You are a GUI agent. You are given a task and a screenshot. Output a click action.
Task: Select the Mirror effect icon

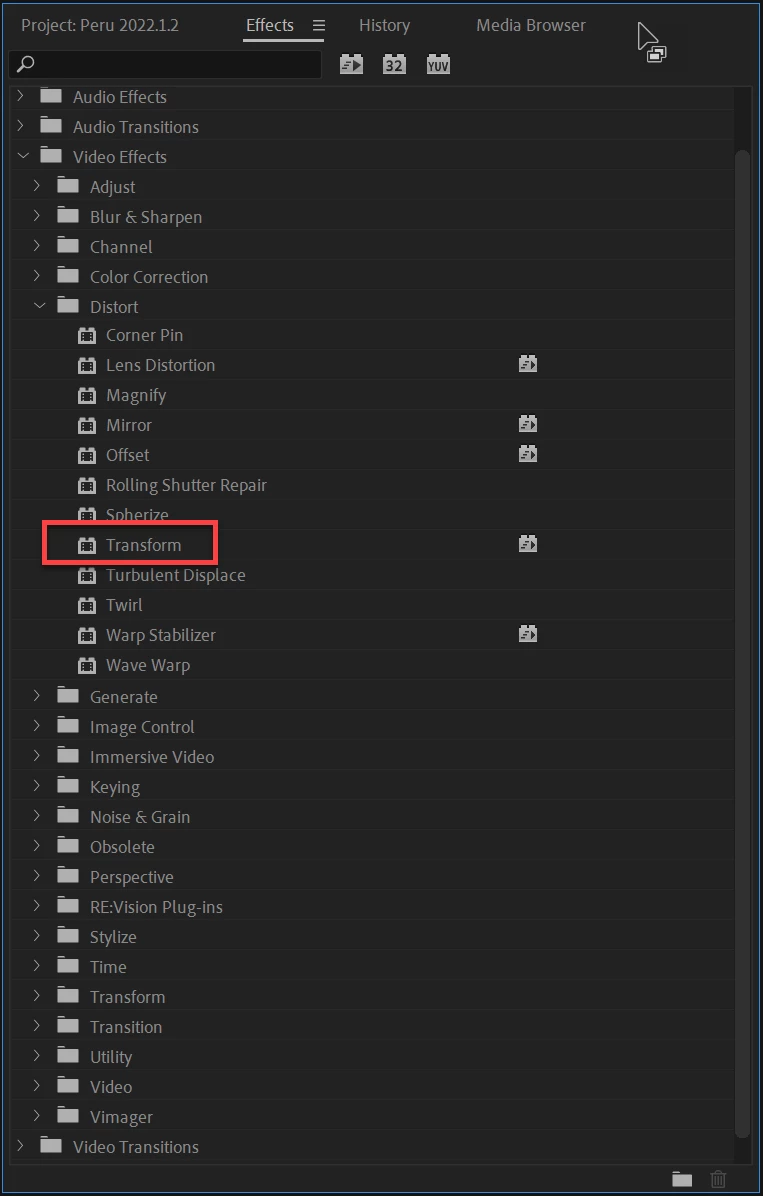[x=87, y=426]
